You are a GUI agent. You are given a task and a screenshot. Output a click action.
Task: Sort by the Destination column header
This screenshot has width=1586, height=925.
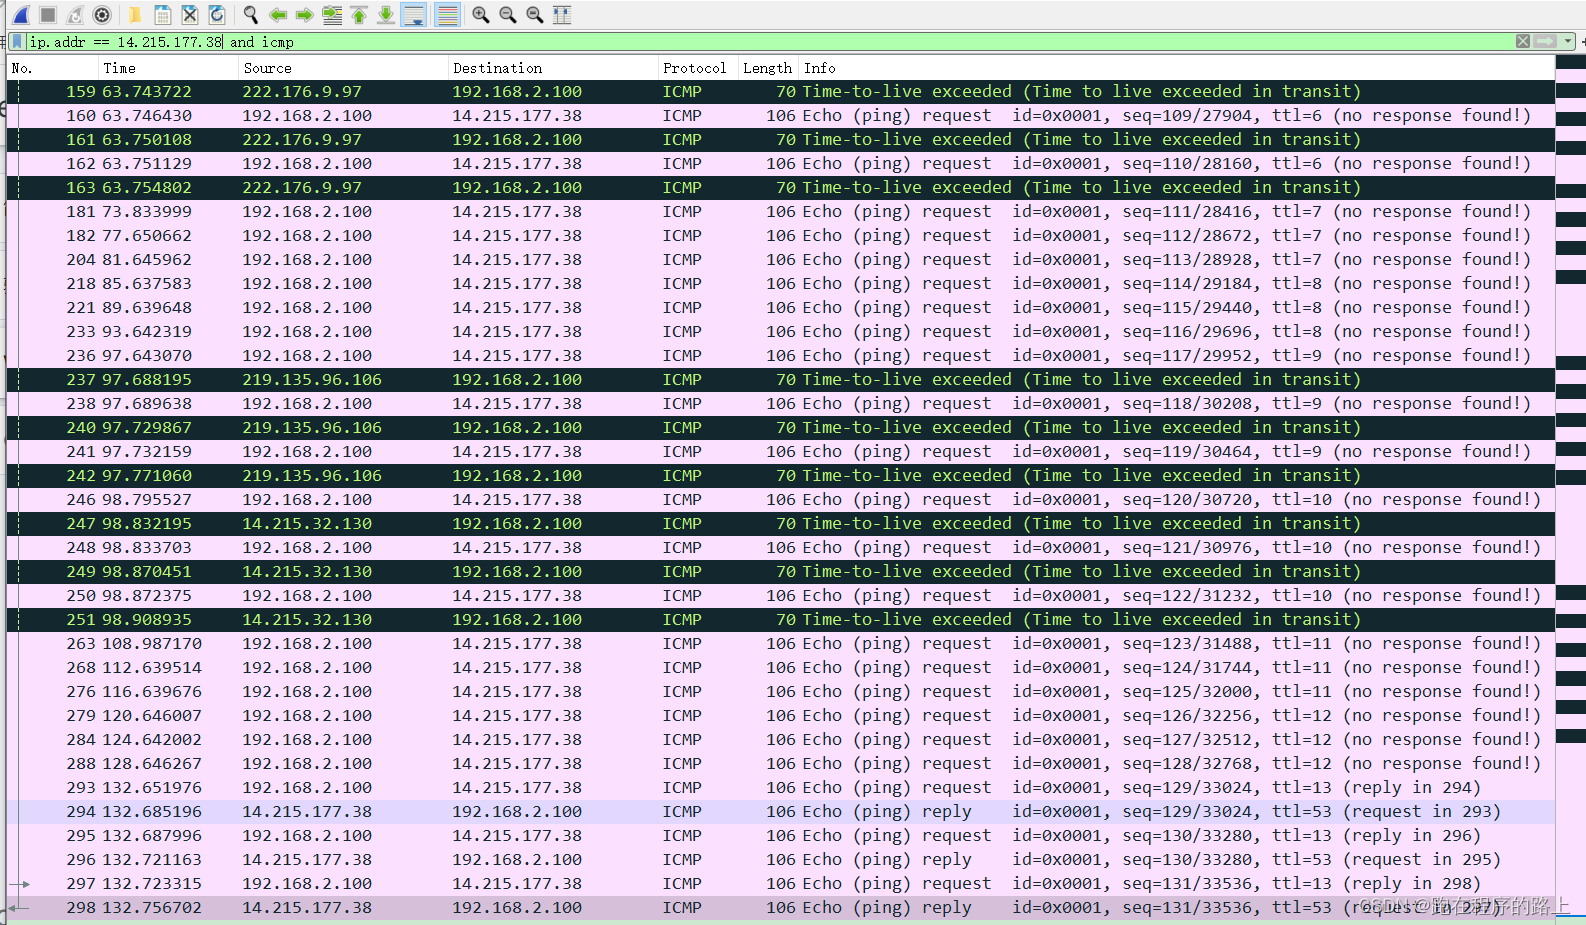553,68
